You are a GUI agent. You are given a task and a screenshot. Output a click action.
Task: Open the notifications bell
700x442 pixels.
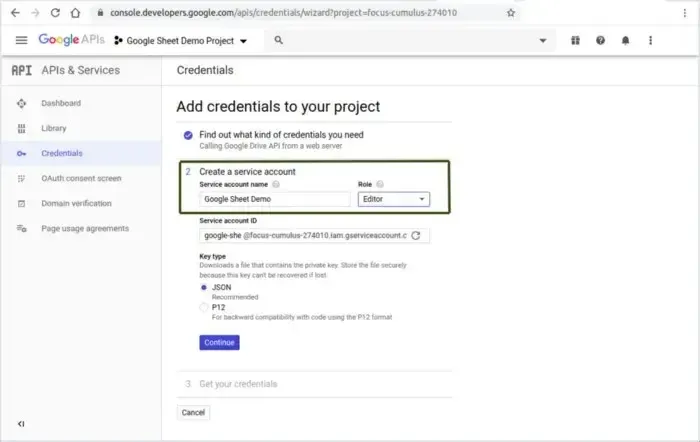click(625, 41)
